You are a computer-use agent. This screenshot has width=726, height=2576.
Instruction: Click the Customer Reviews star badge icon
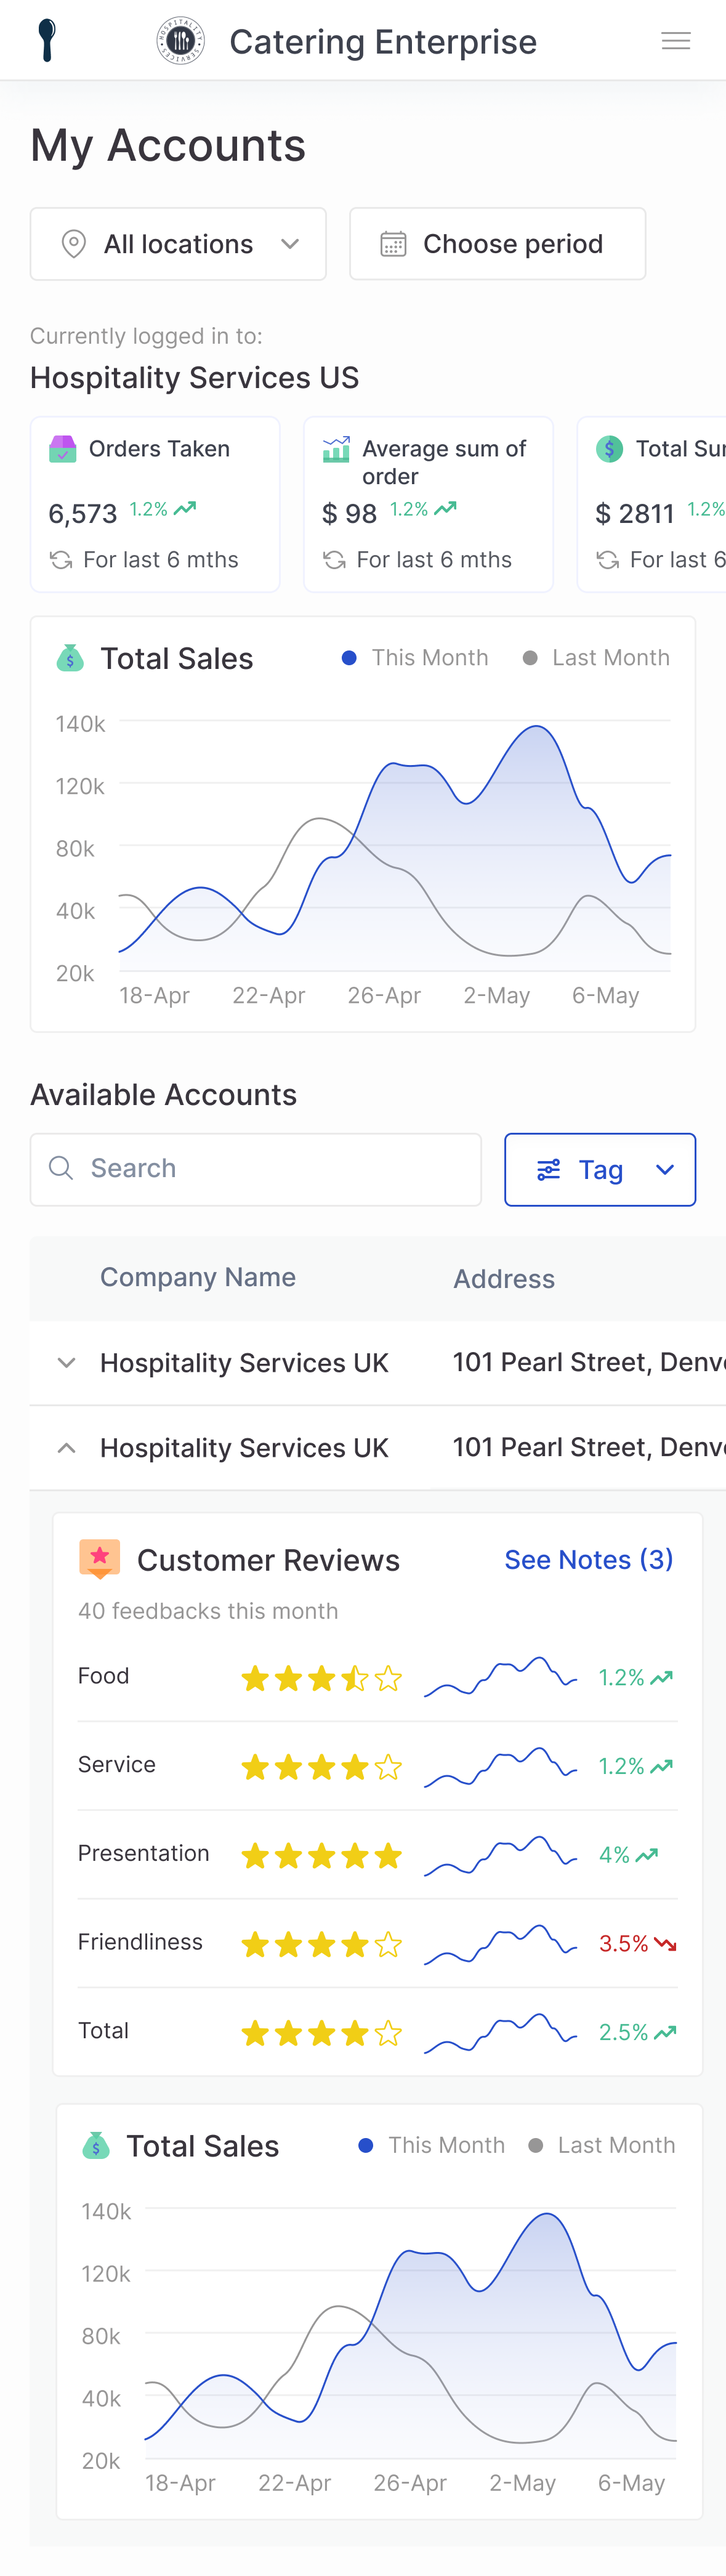click(99, 1558)
